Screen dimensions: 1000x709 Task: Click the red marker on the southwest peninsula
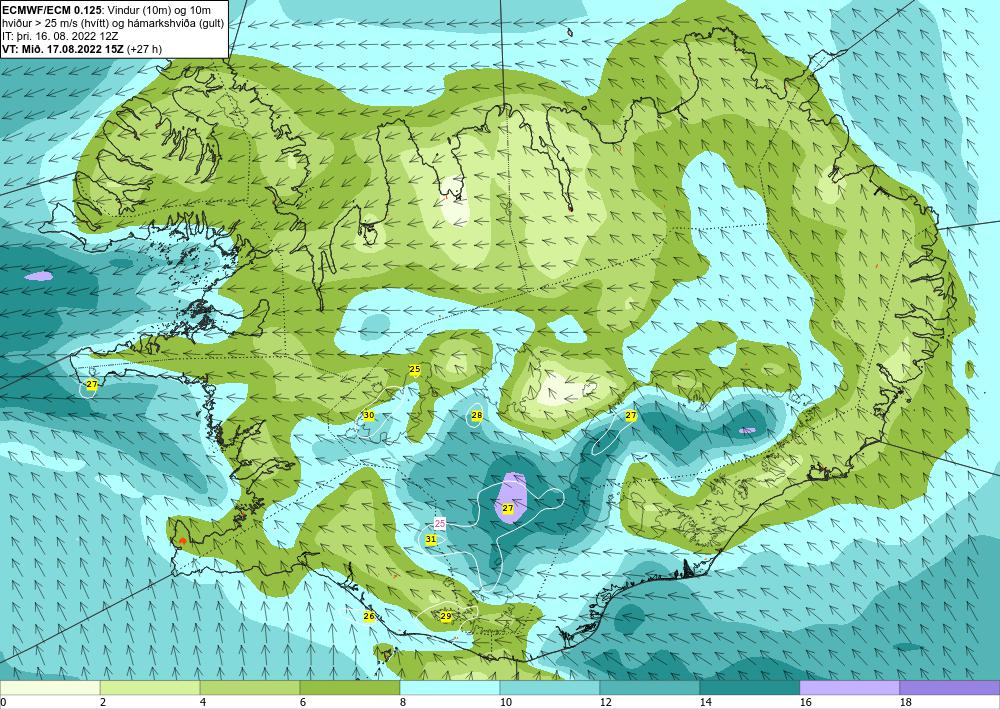coord(182,541)
